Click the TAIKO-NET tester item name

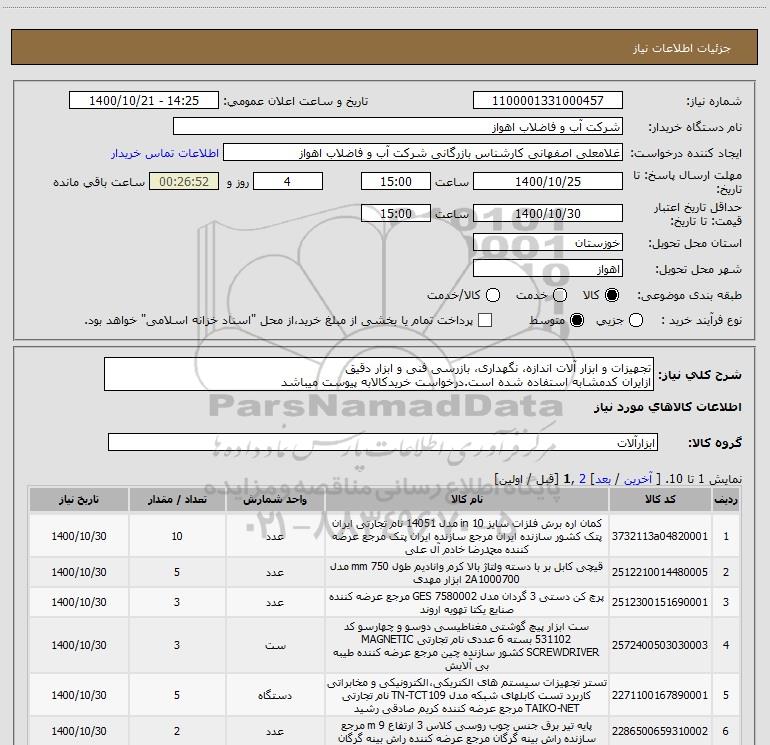coord(467,695)
